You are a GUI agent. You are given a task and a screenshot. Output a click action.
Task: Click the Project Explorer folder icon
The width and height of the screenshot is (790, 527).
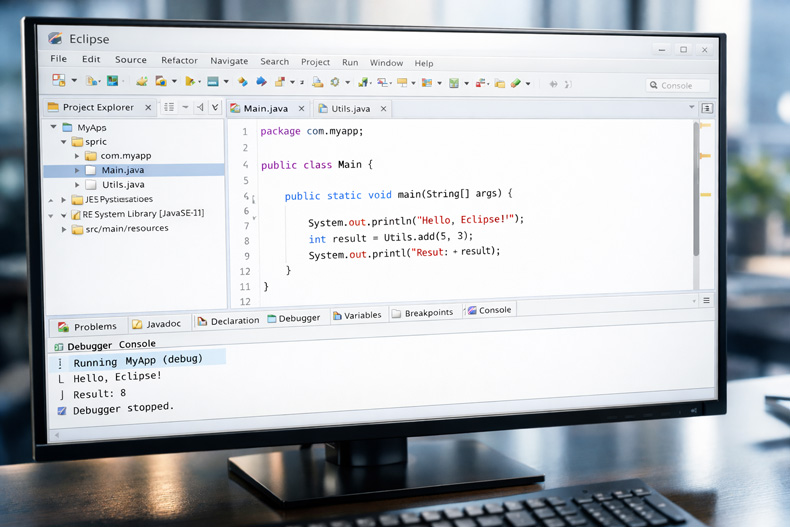click(54, 107)
